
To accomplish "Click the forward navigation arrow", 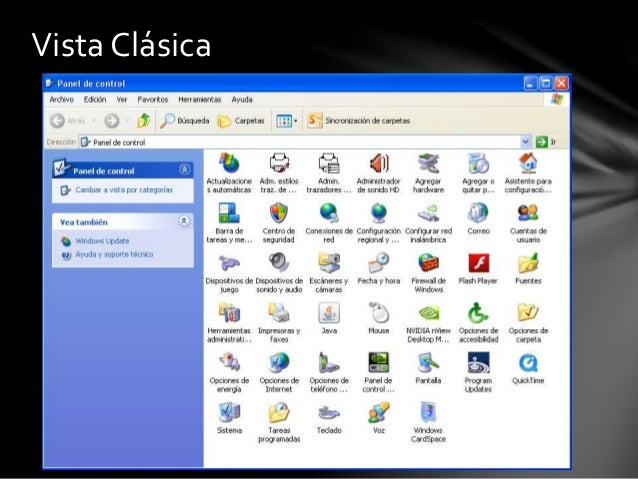I will [x=112, y=120].
